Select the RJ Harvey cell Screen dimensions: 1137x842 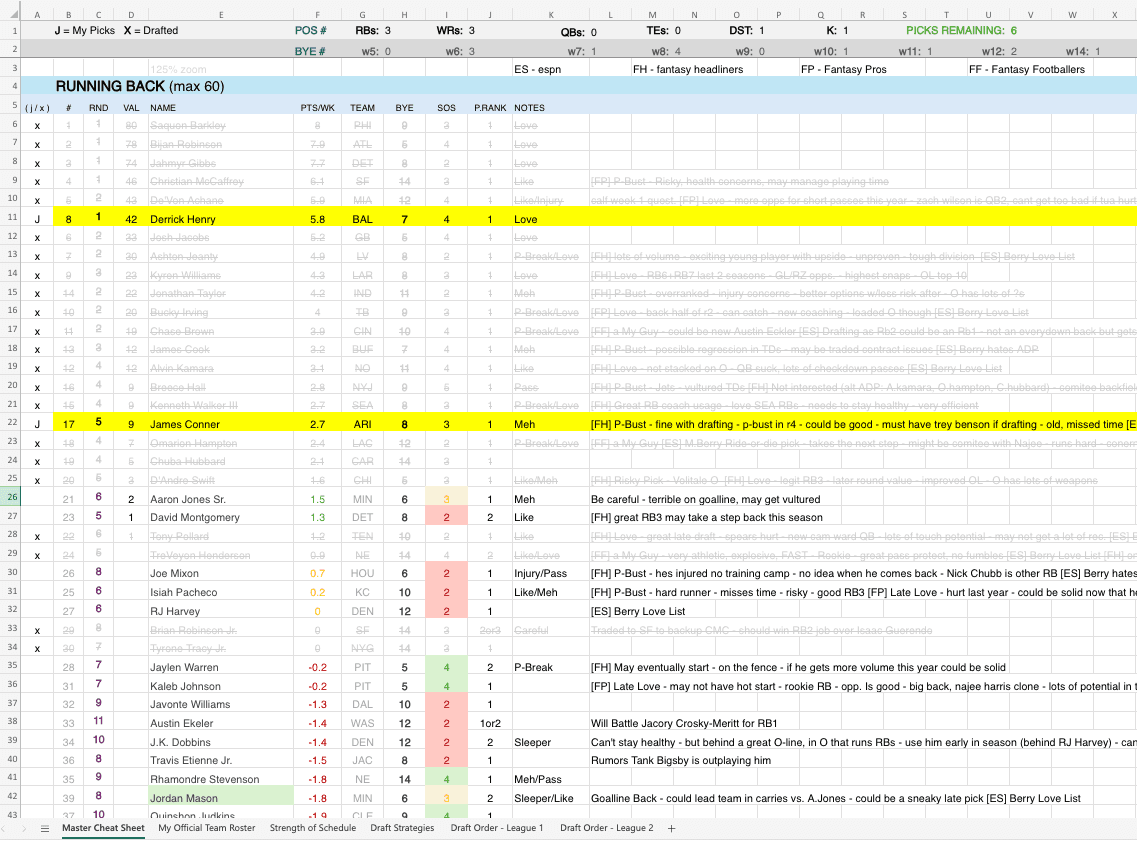point(220,611)
